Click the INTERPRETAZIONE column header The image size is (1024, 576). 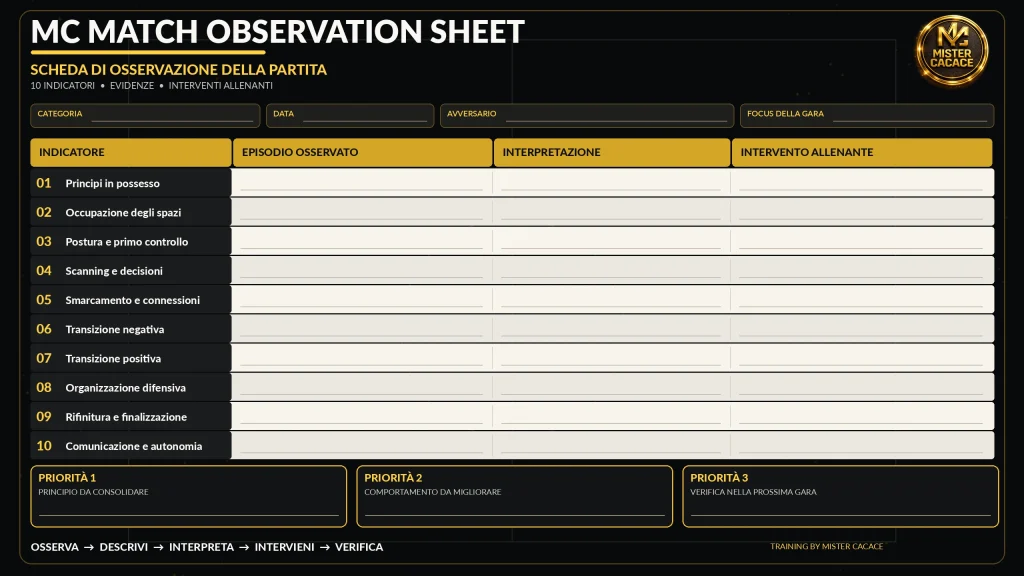[612, 152]
